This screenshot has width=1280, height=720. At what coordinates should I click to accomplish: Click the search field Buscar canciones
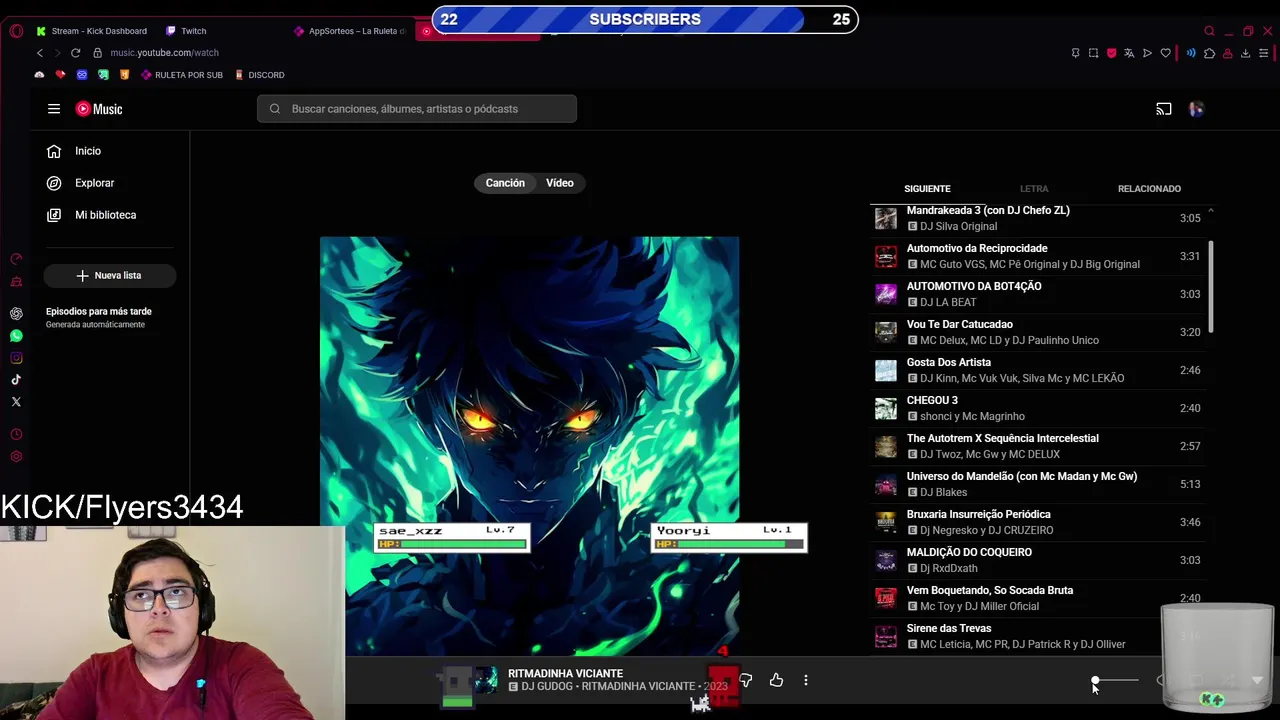click(417, 109)
